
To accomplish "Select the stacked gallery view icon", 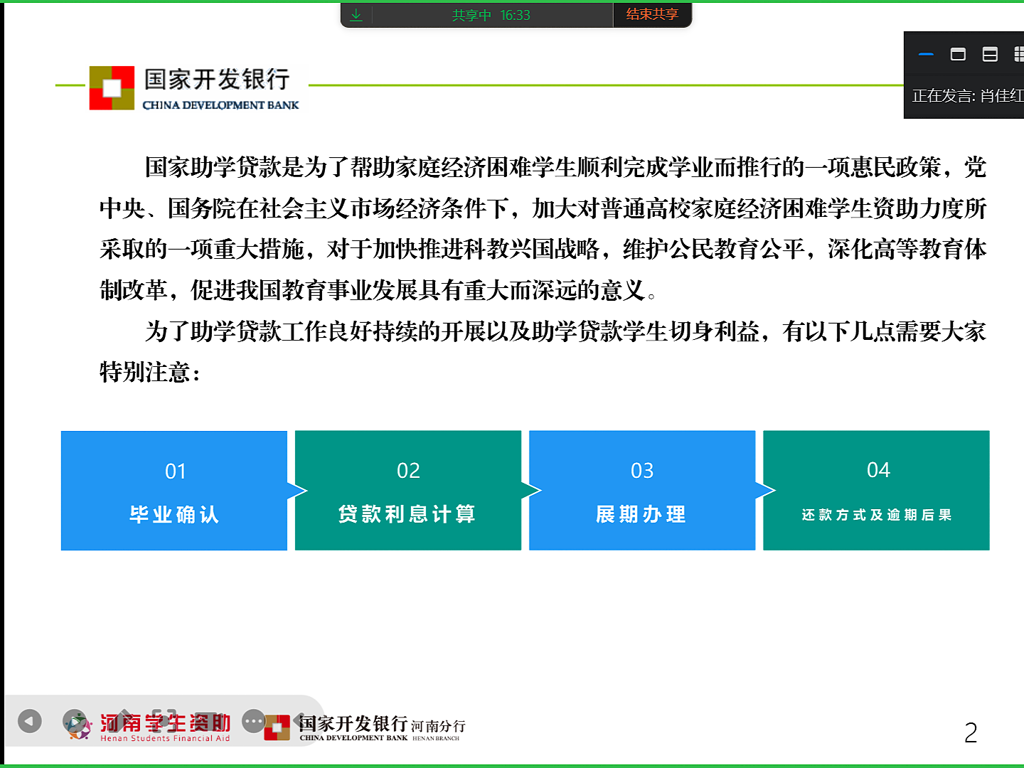I will [989, 54].
